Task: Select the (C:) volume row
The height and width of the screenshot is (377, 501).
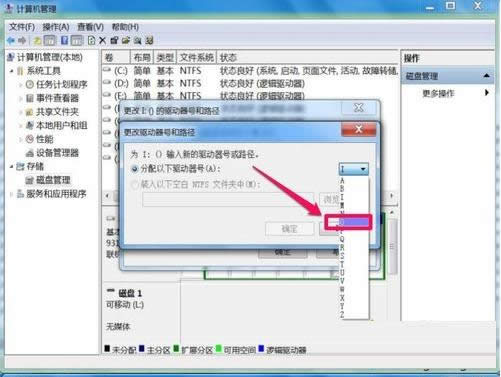Action: (250, 71)
